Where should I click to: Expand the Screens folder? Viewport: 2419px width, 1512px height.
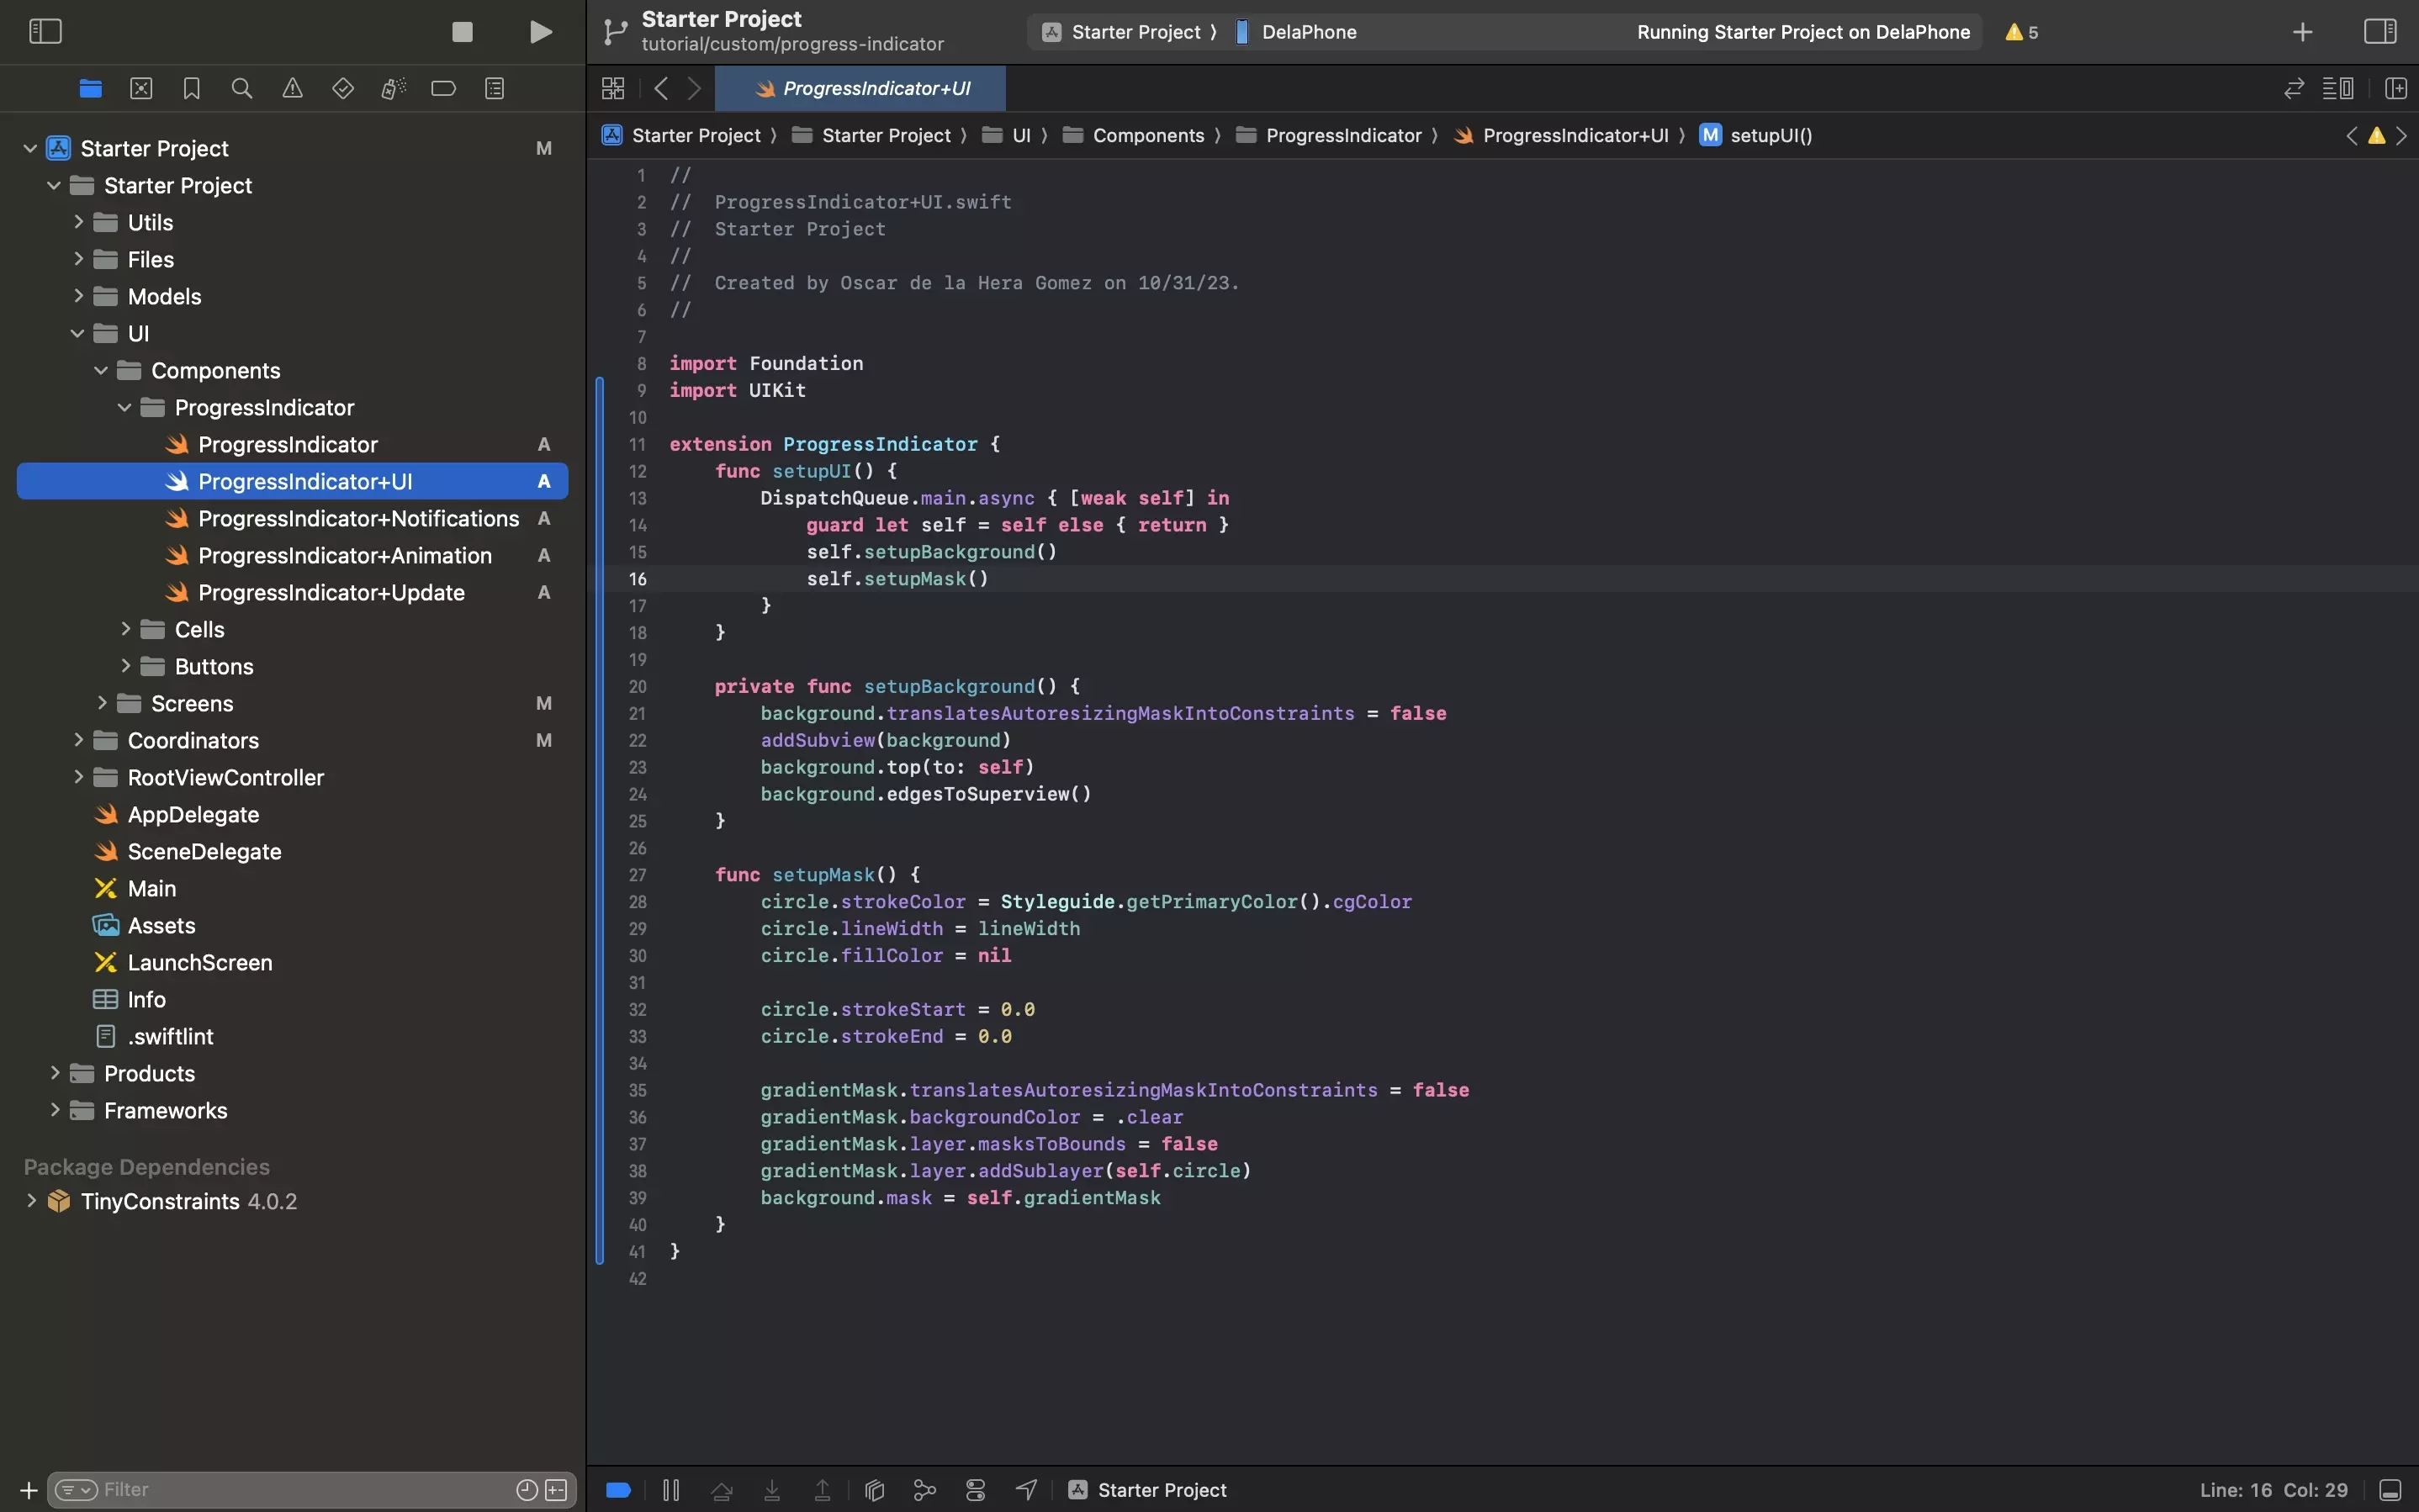(101, 703)
